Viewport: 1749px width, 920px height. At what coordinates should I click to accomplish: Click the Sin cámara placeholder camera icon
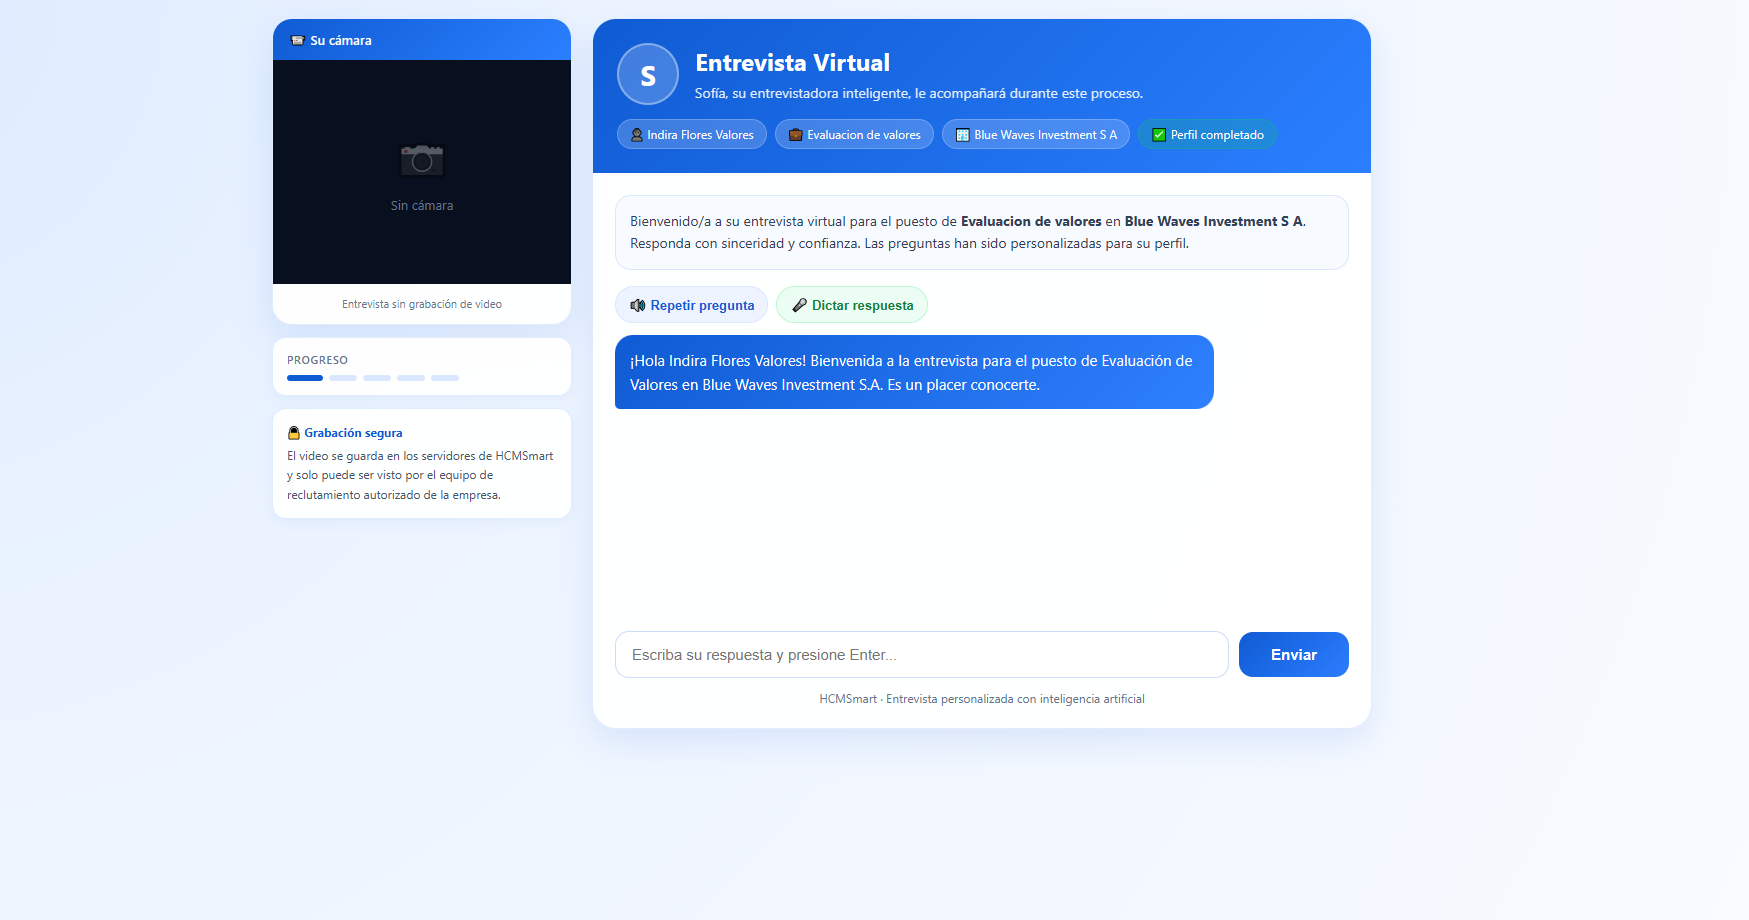point(422,160)
